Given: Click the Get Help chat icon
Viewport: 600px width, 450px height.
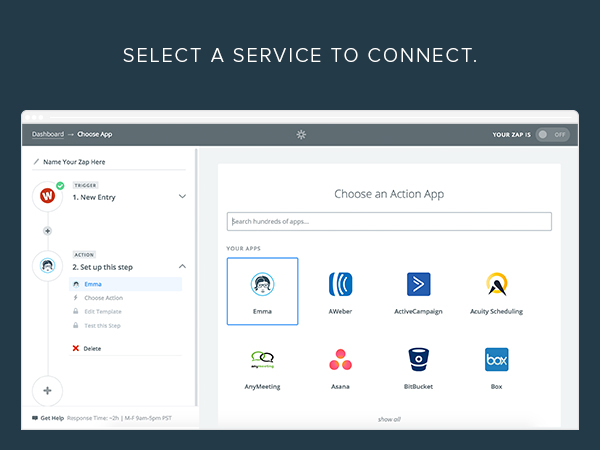Looking at the screenshot, I should coord(35,418).
